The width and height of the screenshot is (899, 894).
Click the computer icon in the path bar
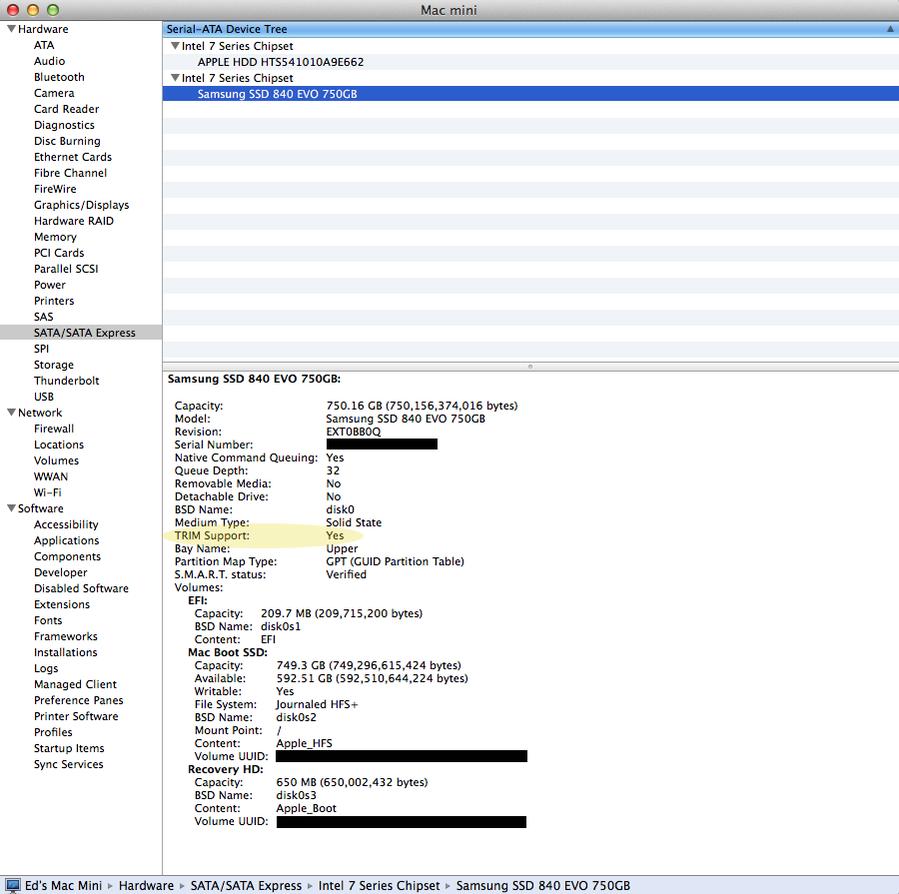(12, 886)
